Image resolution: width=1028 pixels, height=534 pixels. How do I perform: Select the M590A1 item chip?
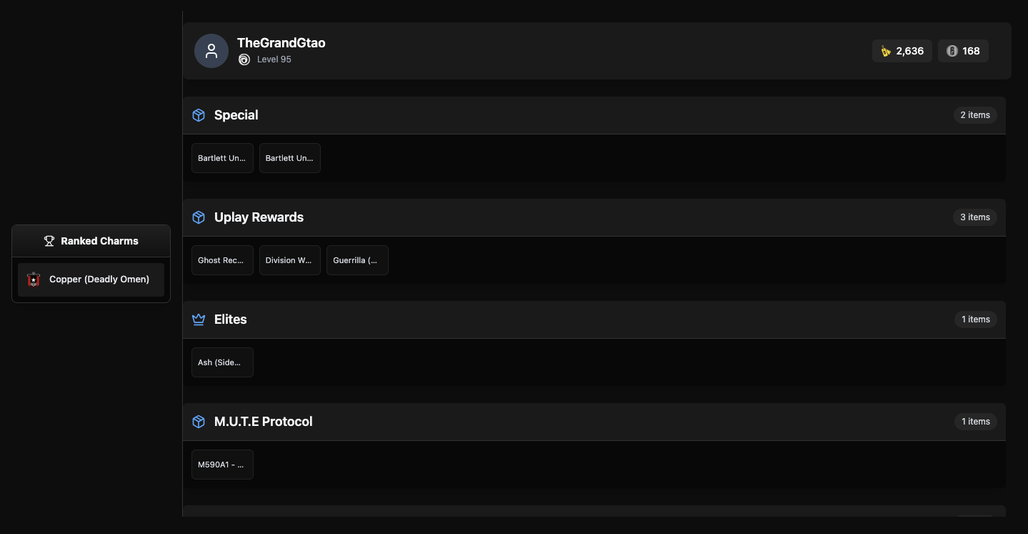222,465
